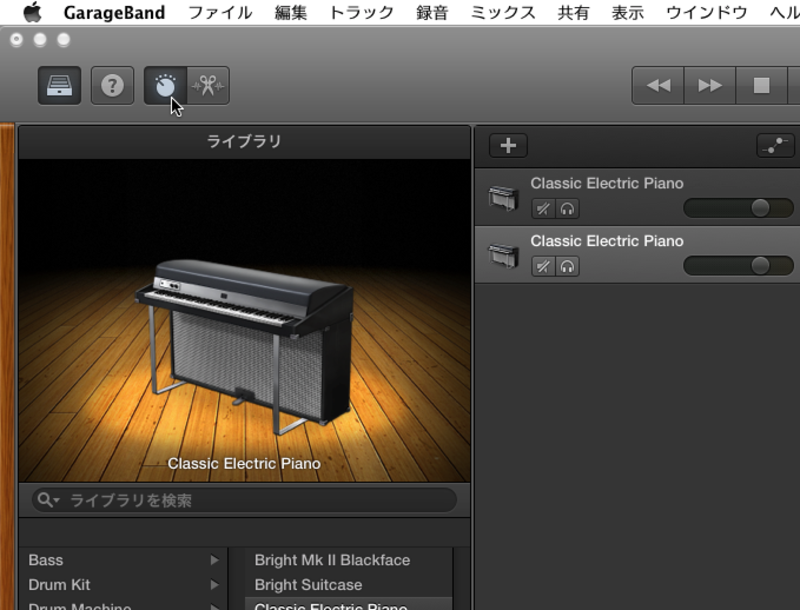800x610 pixels.
Task: Select second track's electric piano icon
Action: (504, 256)
